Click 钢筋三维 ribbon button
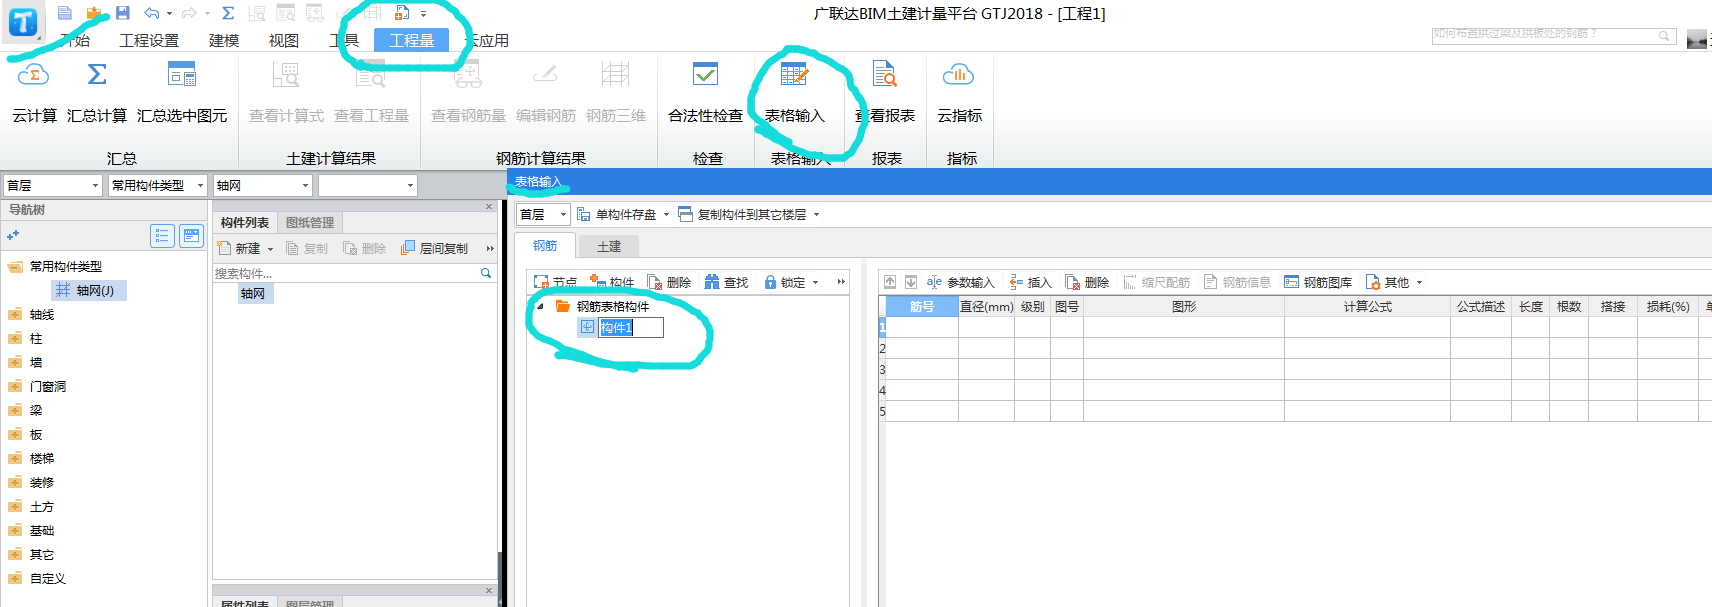This screenshot has width=1712, height=607. pyautogui.click(x=615, y=92)
